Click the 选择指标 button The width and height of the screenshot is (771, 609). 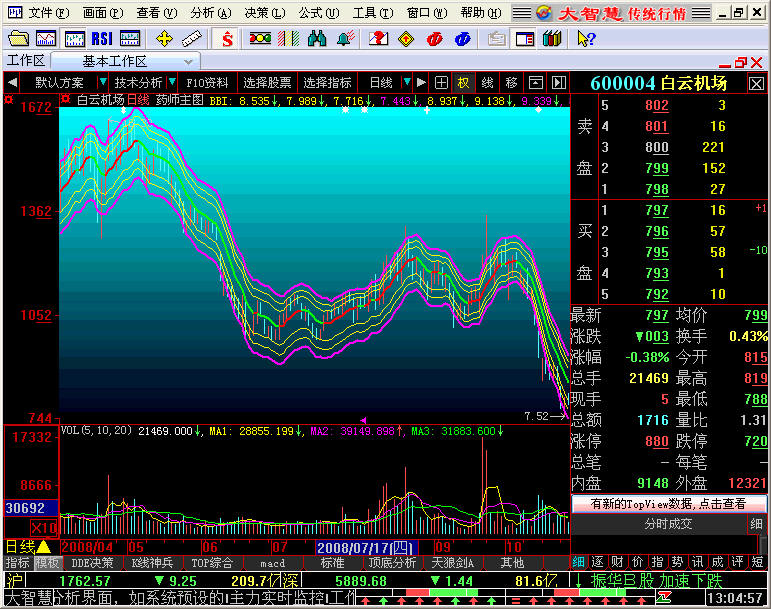coord(327,83)
